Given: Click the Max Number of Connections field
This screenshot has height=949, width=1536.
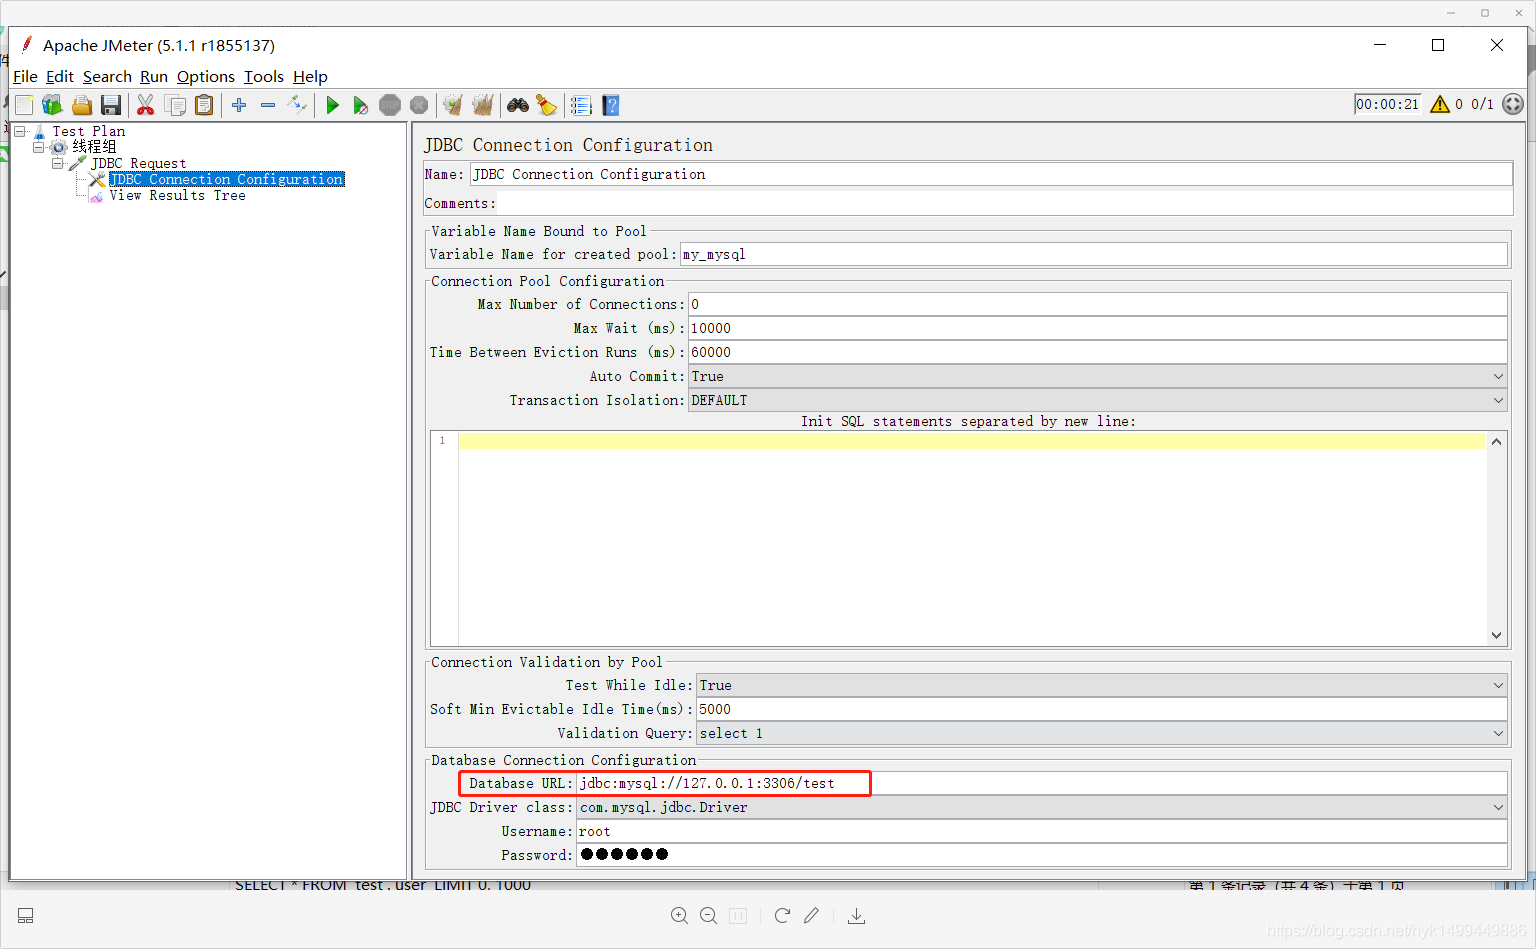Looking at the screenshot, I should (1098, 304).
